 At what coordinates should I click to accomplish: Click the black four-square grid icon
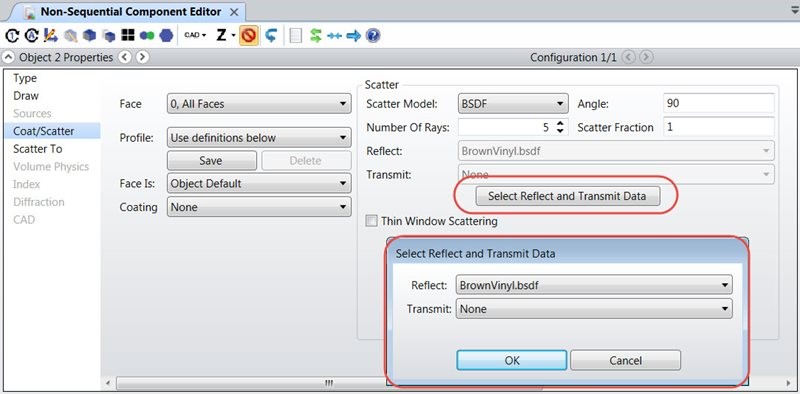(x=128, y=36)
